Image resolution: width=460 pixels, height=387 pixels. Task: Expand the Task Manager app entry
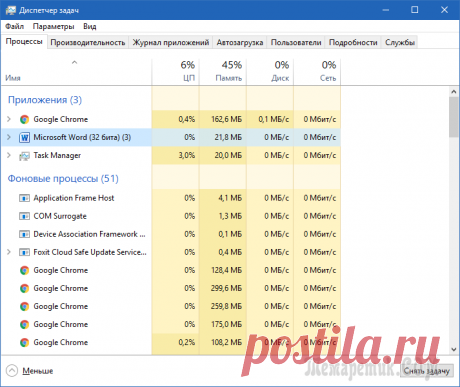tap(9, 155)
